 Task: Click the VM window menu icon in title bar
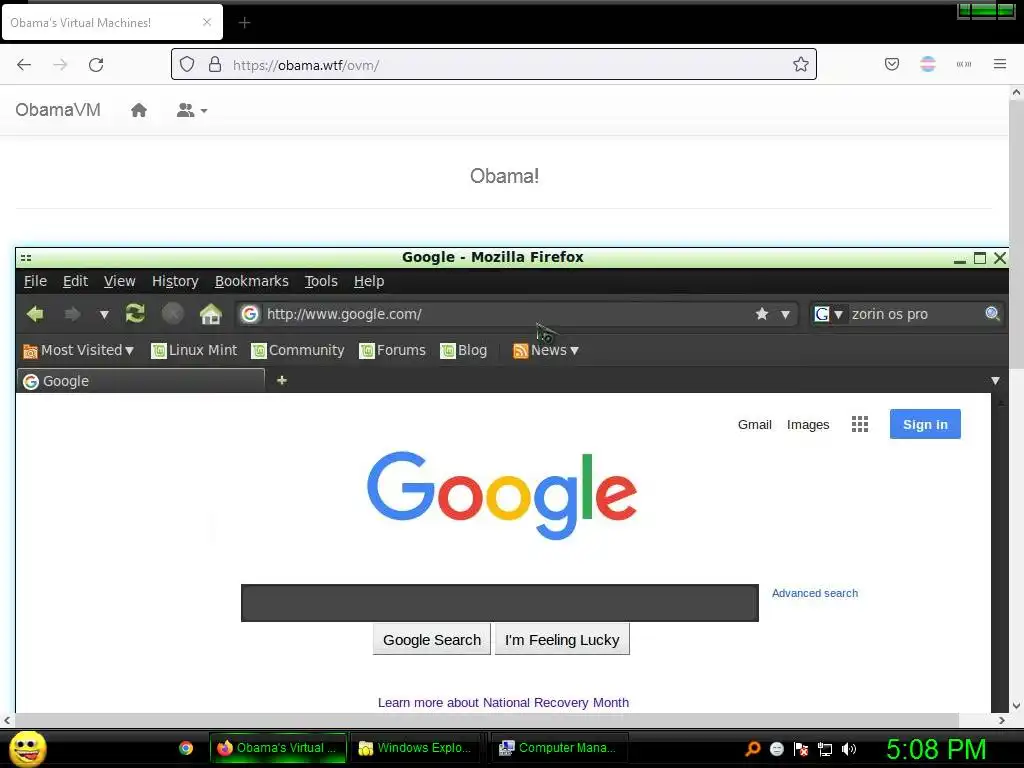click(x=26, y=258)
